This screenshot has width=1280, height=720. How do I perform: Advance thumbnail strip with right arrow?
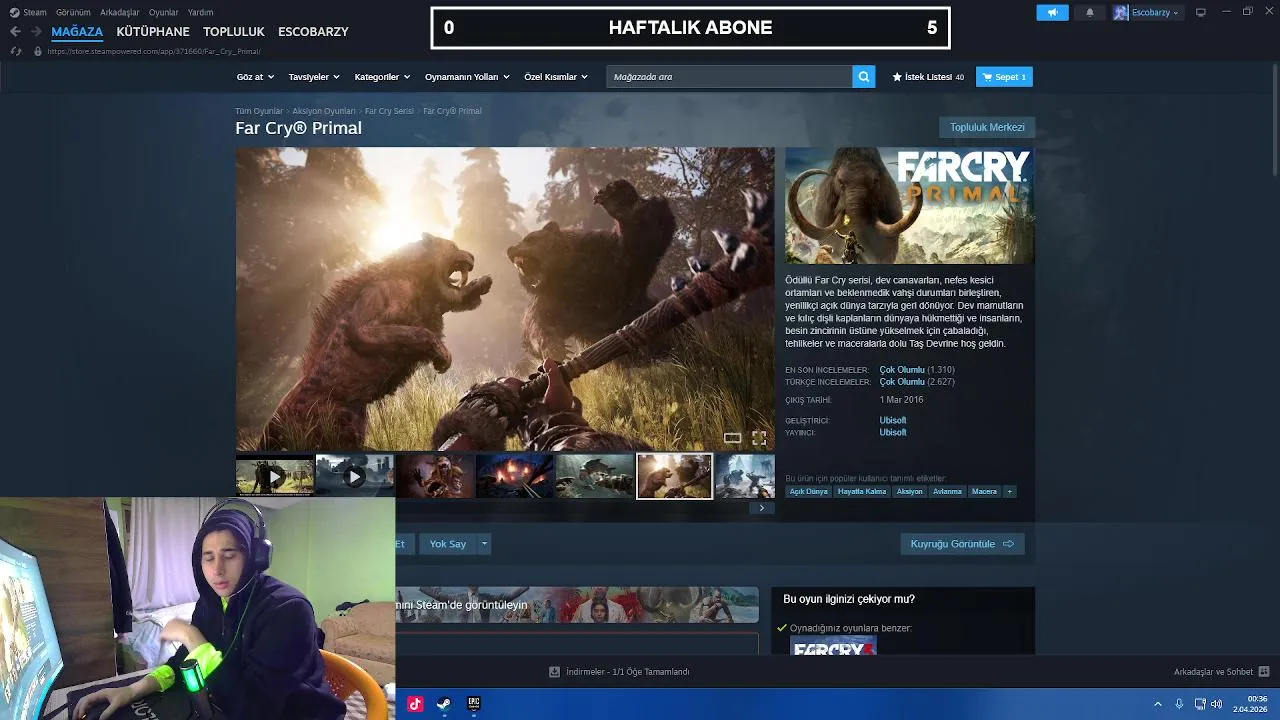(761, 508)
